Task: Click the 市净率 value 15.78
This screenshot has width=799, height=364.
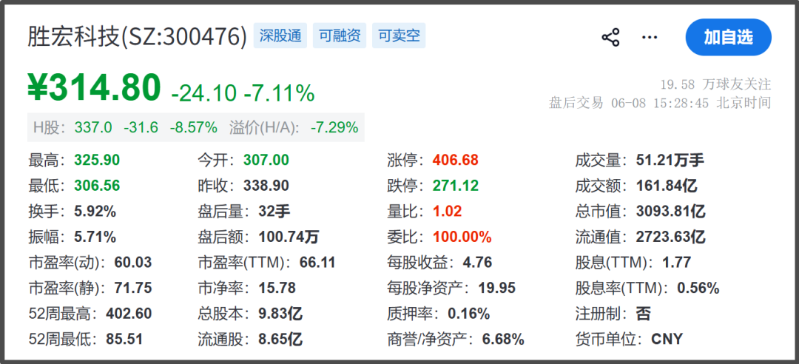Action: coord(277,288)
